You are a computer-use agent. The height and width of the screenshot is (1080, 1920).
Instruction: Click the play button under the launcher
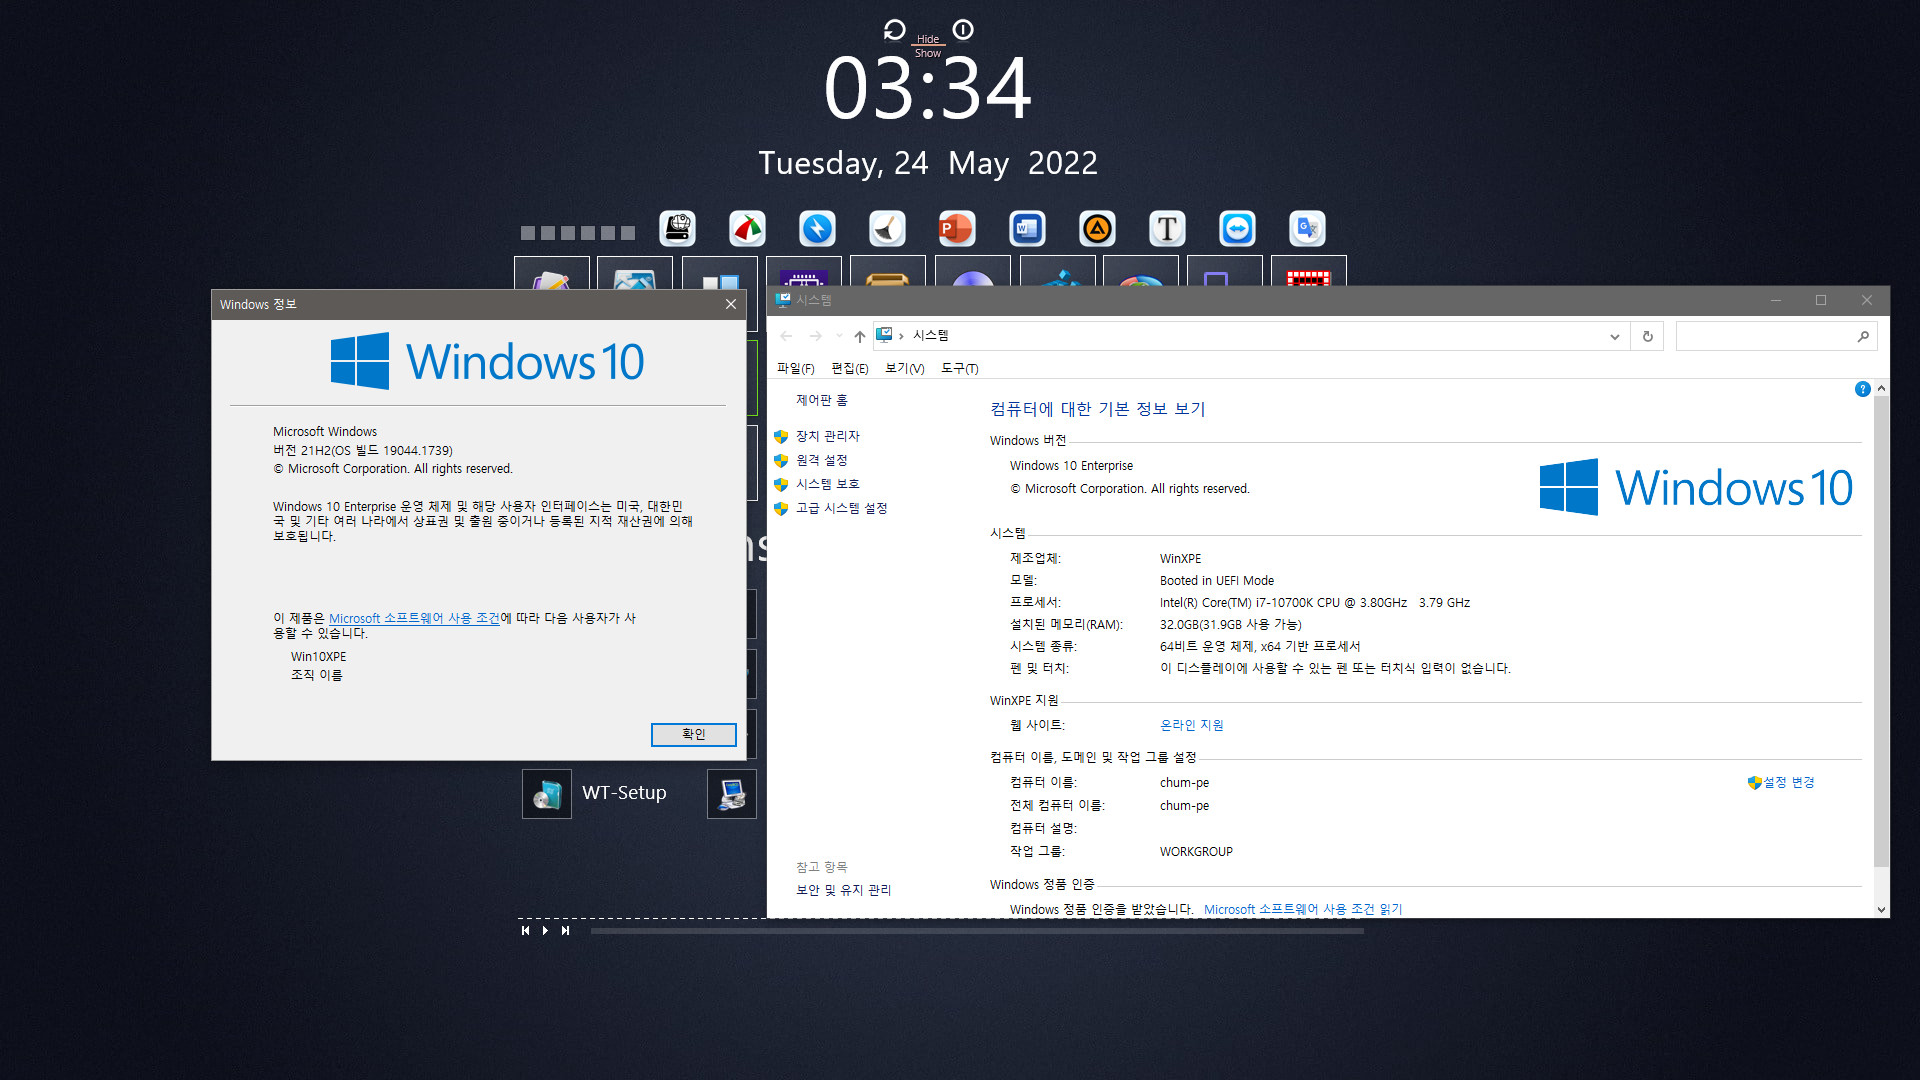click(x=545, y=931)
